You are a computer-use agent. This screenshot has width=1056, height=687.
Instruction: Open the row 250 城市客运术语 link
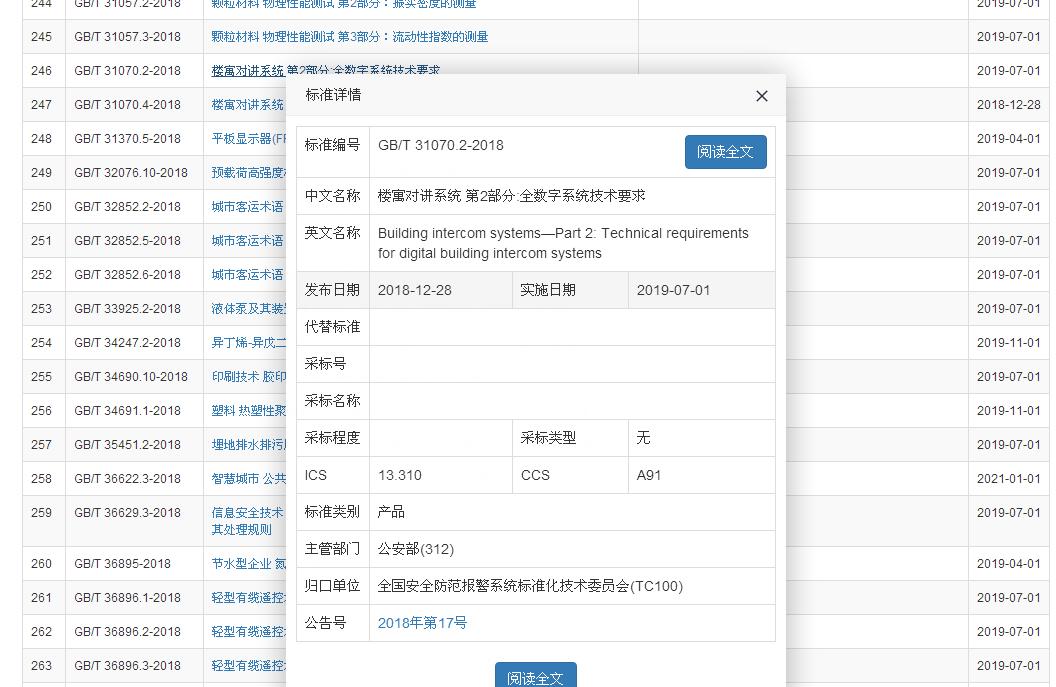click(x=248, y=207)
